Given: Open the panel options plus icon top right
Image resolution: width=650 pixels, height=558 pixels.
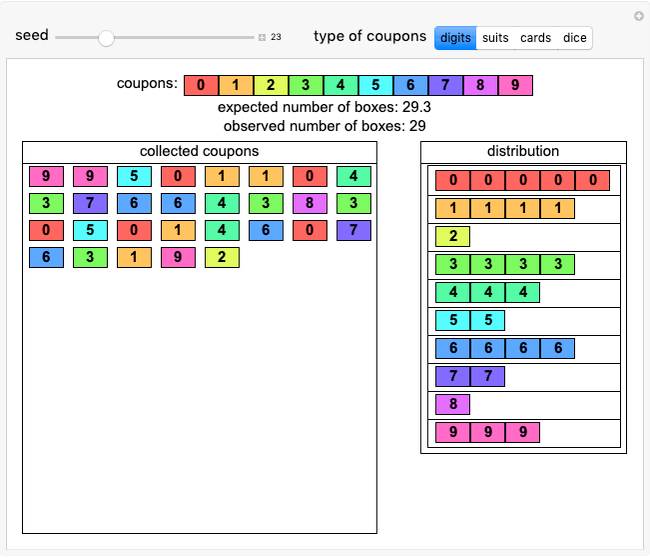Looking at the screenshot, I should [639, 16].
